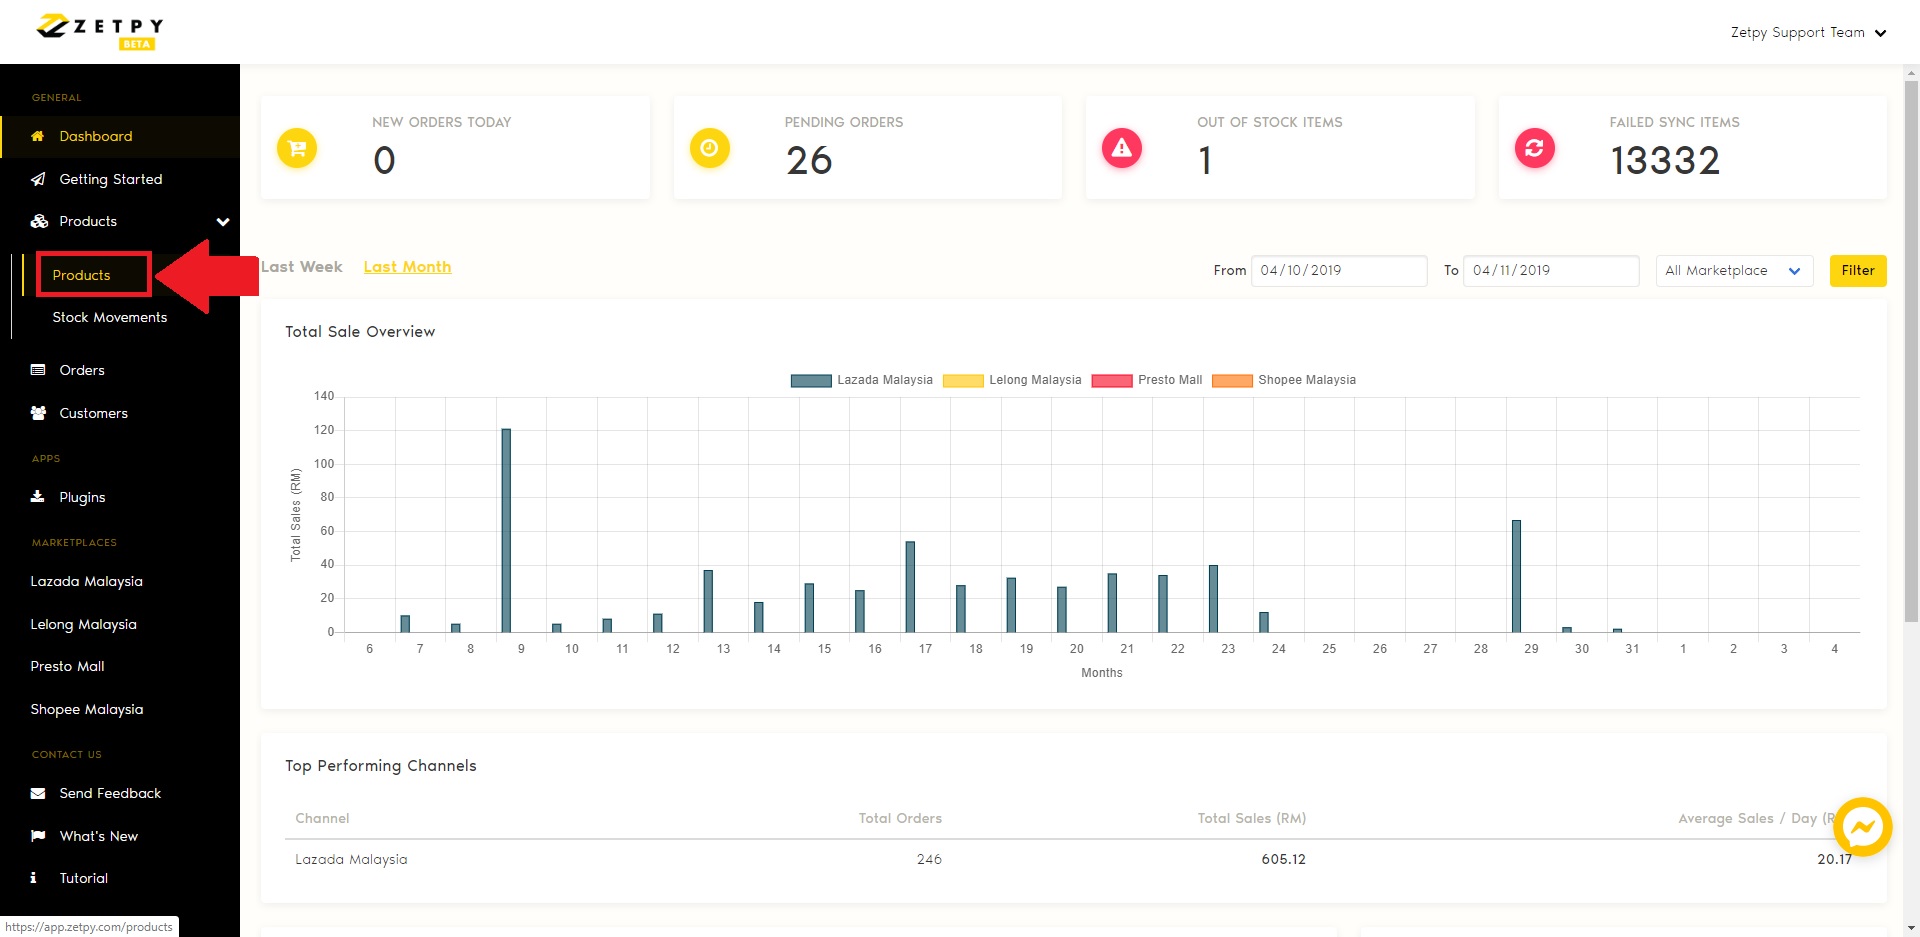Click the day 29 sales bar
Viewport: 1920px width, 937px height.
pyautogui.click(x=1516, y=576)
